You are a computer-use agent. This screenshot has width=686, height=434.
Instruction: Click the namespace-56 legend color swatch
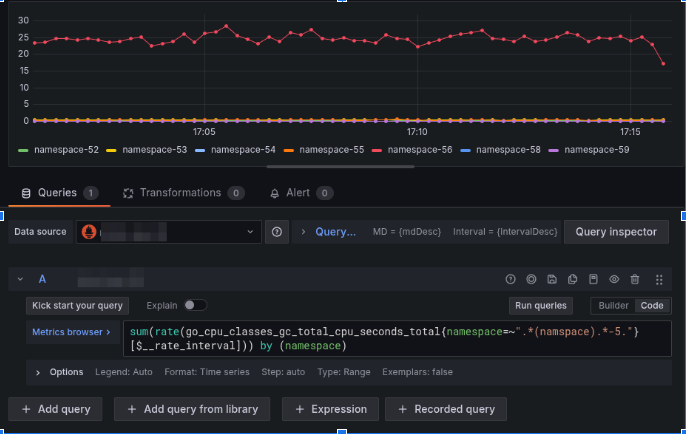377,149
